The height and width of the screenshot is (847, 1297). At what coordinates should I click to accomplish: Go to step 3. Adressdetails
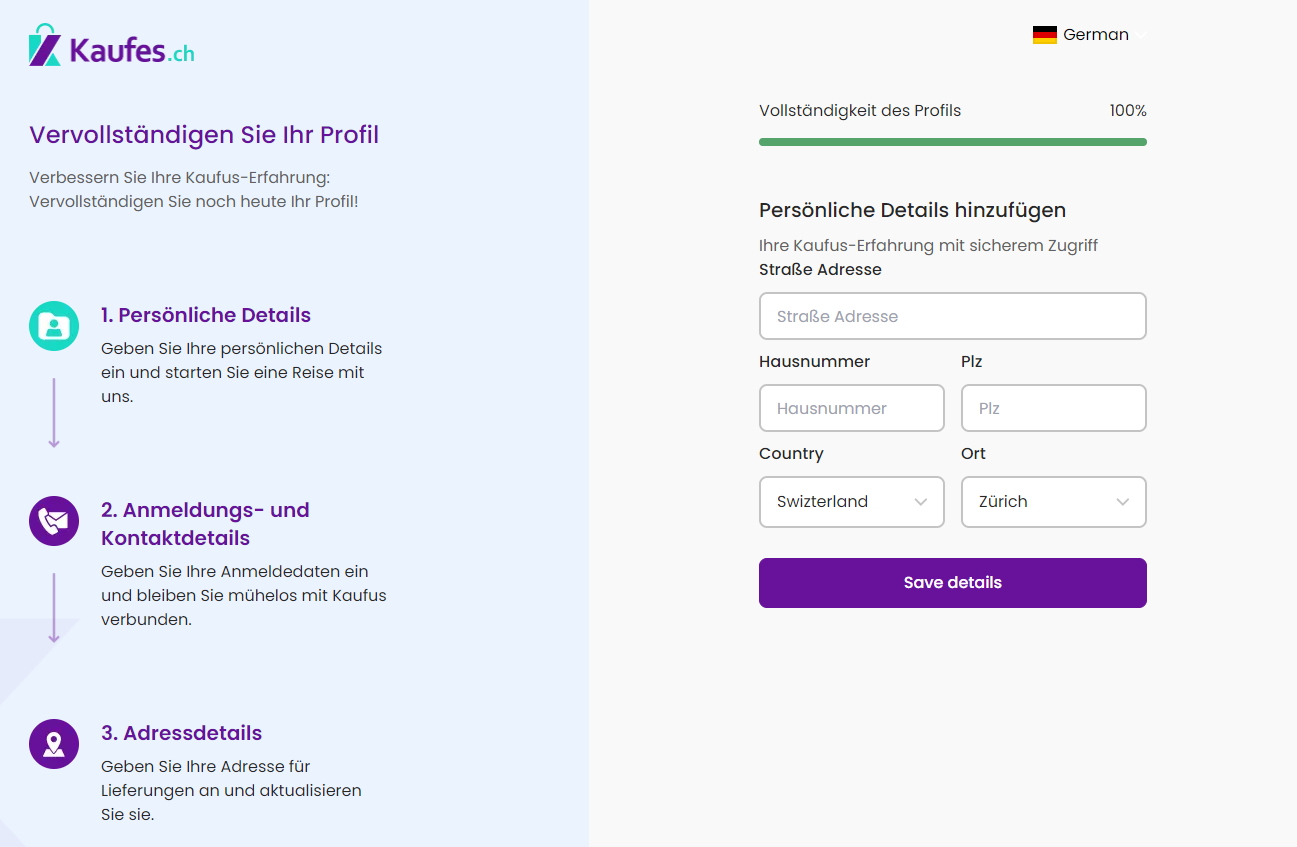(181, 733)
